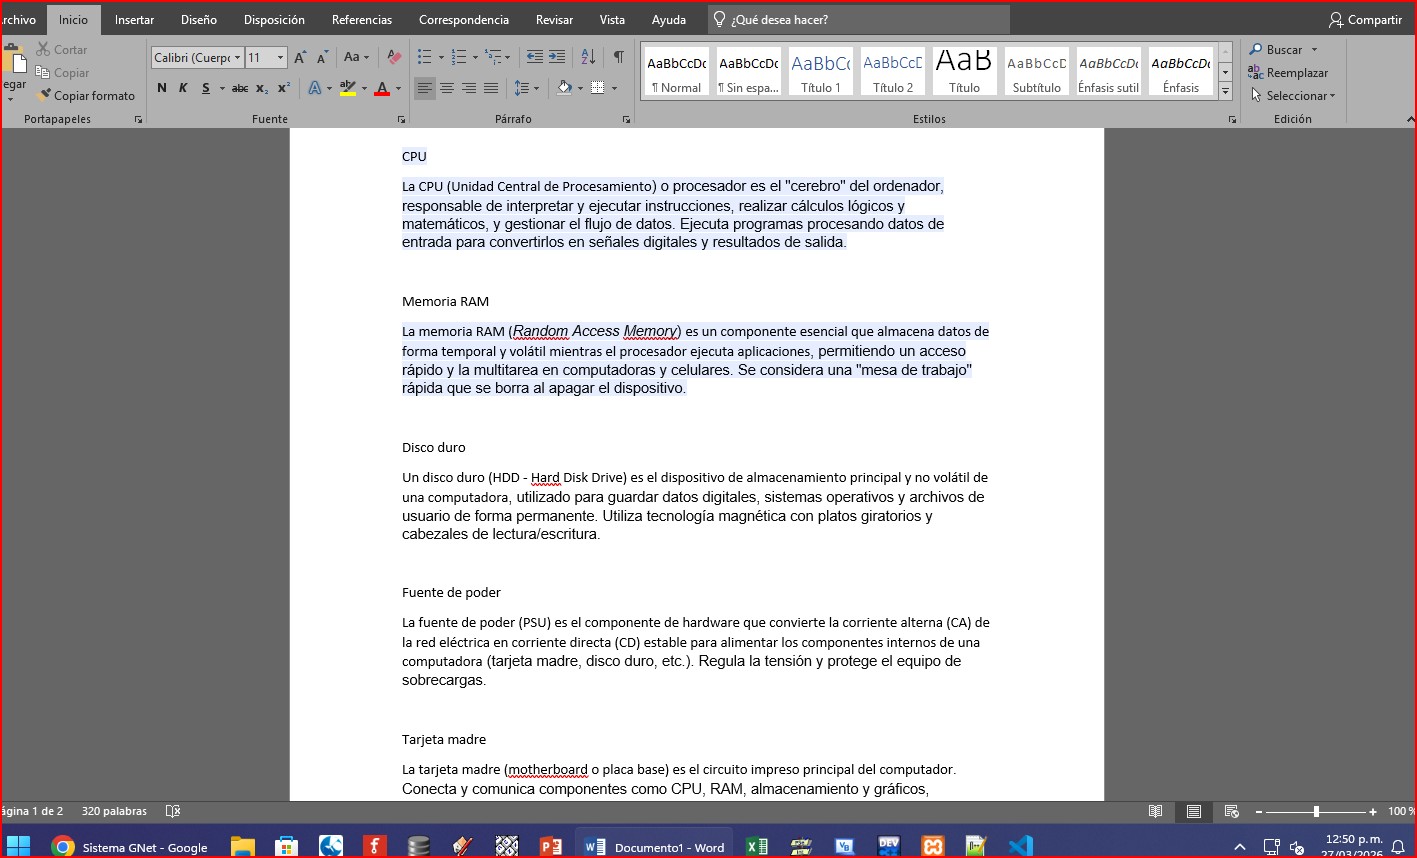Image resolution: width=1417 pixels, height=858 pixels.
Task: Switch to web layout view in status bar
Action: point(1231,811)
